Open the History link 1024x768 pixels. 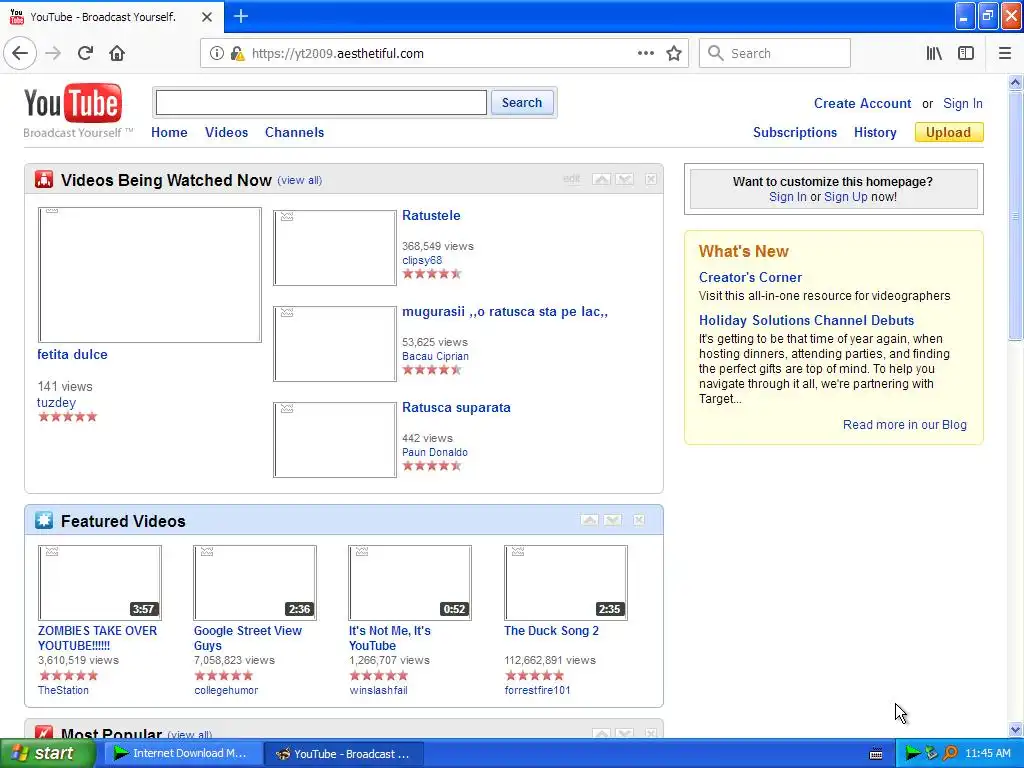point(875,133)
